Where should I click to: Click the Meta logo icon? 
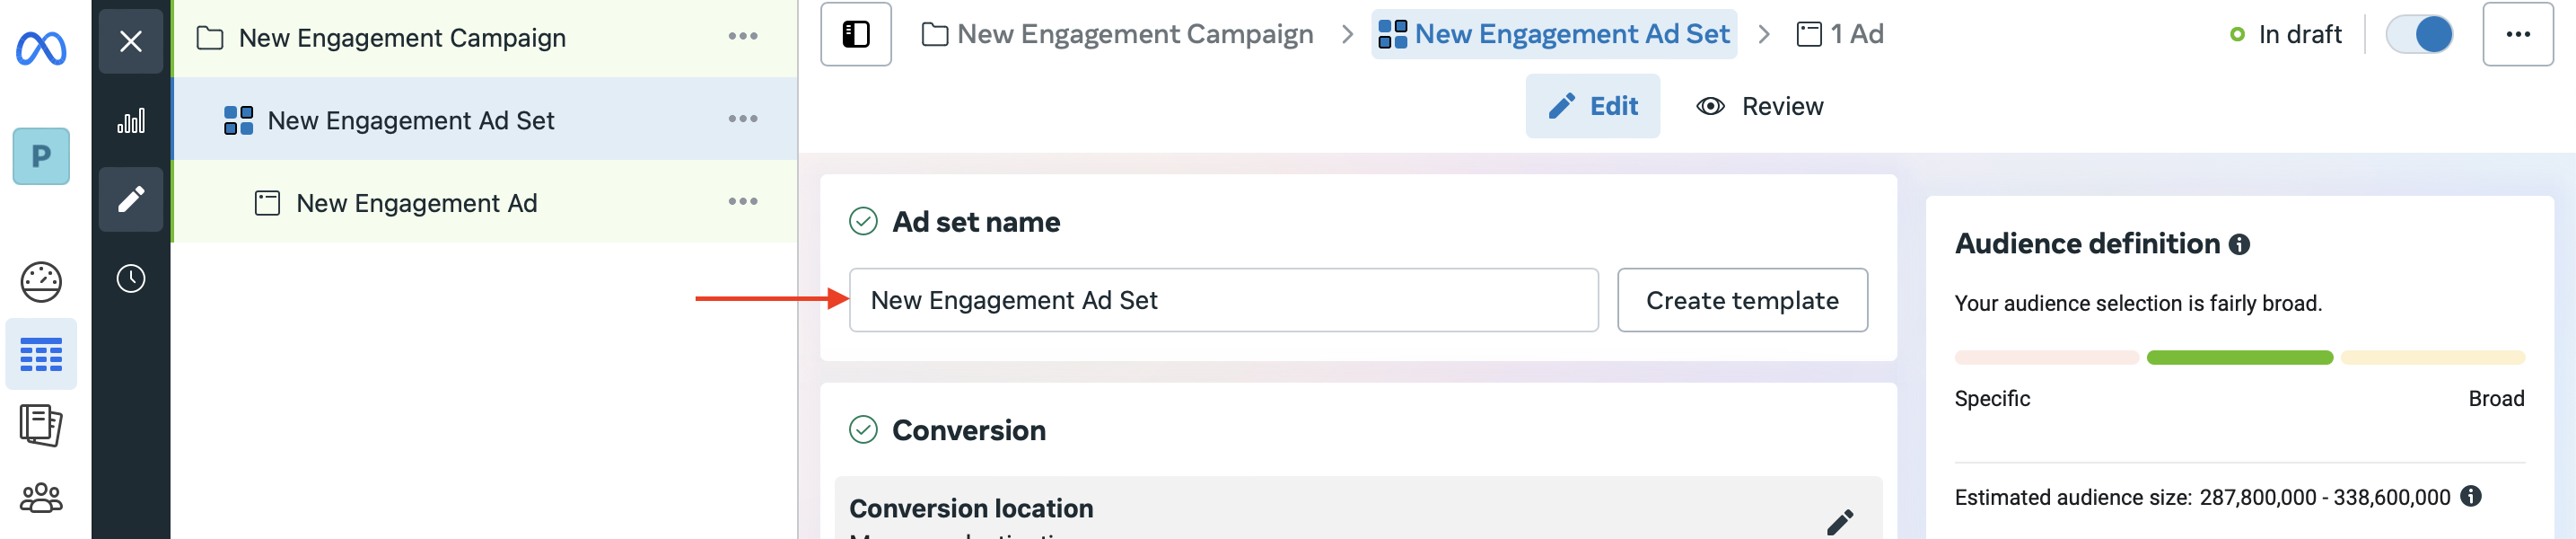(41, 48)
